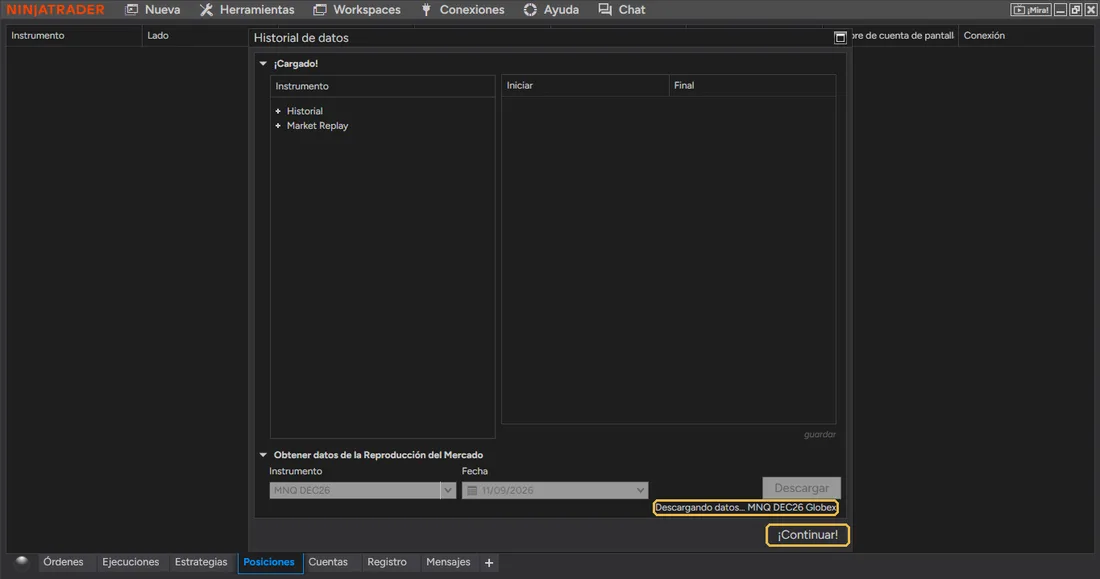Open the Ayuda menu
The image size is (1100, 579).
[551, 10]
